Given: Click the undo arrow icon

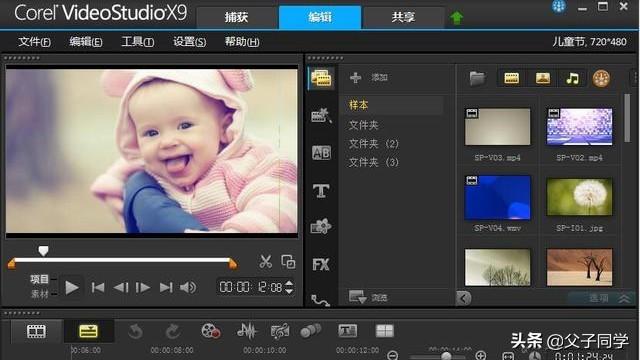Looking at the screenshot, I should click(x=135, y=331).
